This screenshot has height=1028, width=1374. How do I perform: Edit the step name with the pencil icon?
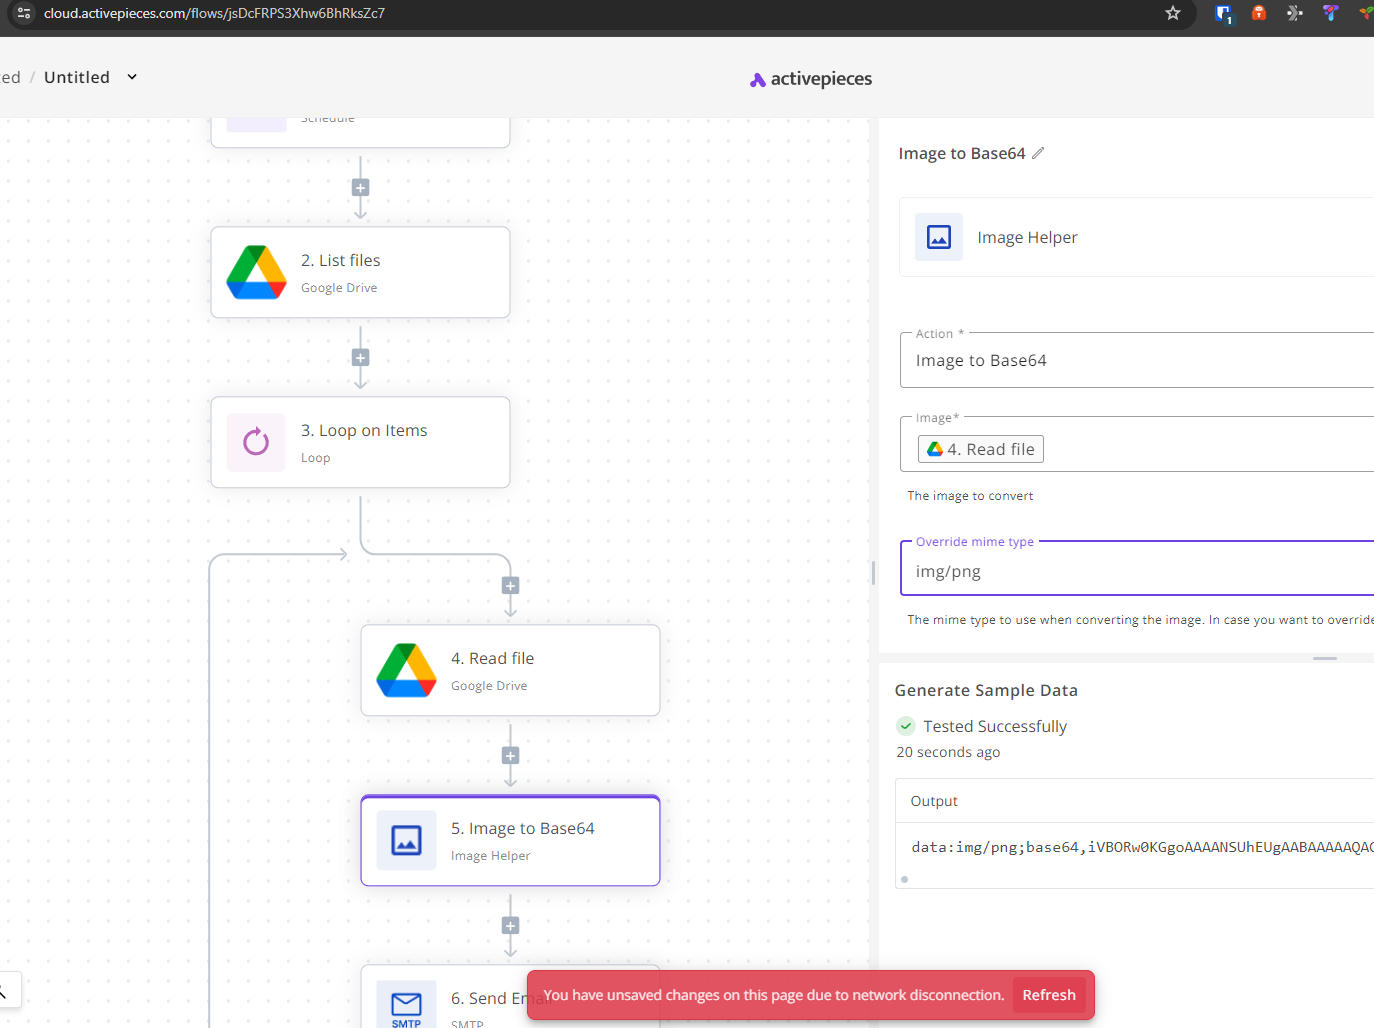1038,153
